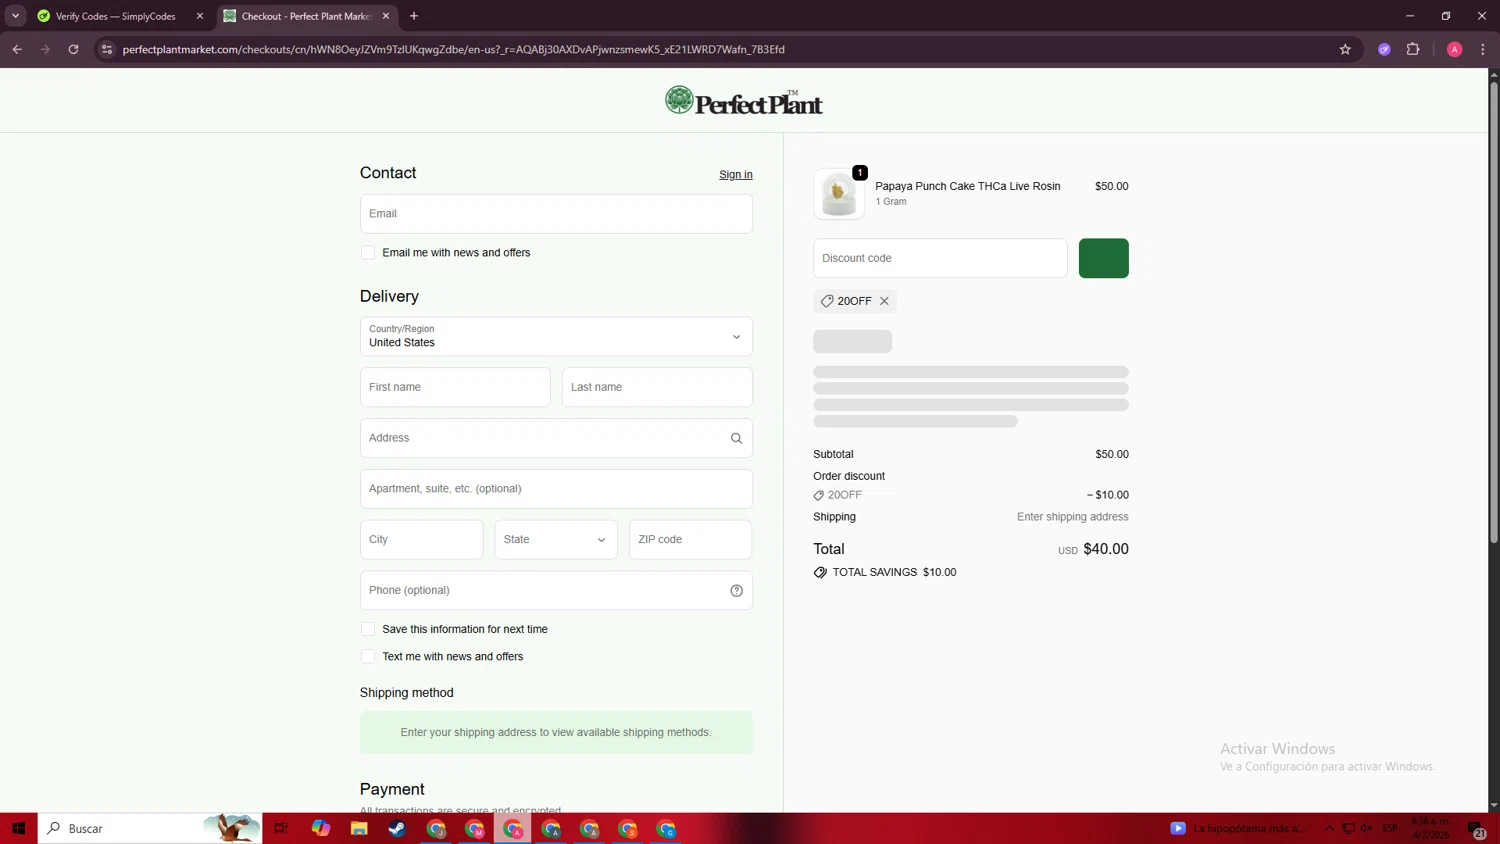The width and height of the screenshot is (1500, 844).
Task: Click the network icon in system tray
Action: coord(1348,828)
